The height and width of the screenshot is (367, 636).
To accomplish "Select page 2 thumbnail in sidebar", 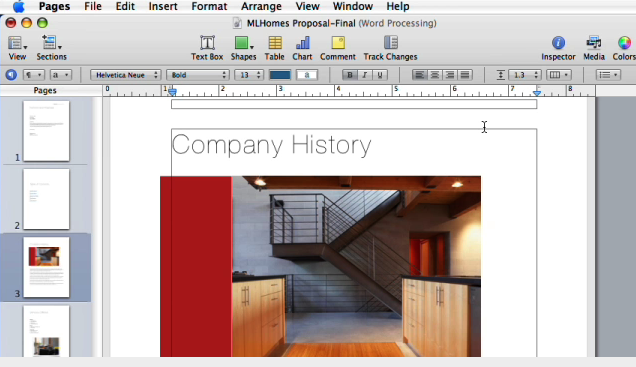I will [x=46, y=199].
